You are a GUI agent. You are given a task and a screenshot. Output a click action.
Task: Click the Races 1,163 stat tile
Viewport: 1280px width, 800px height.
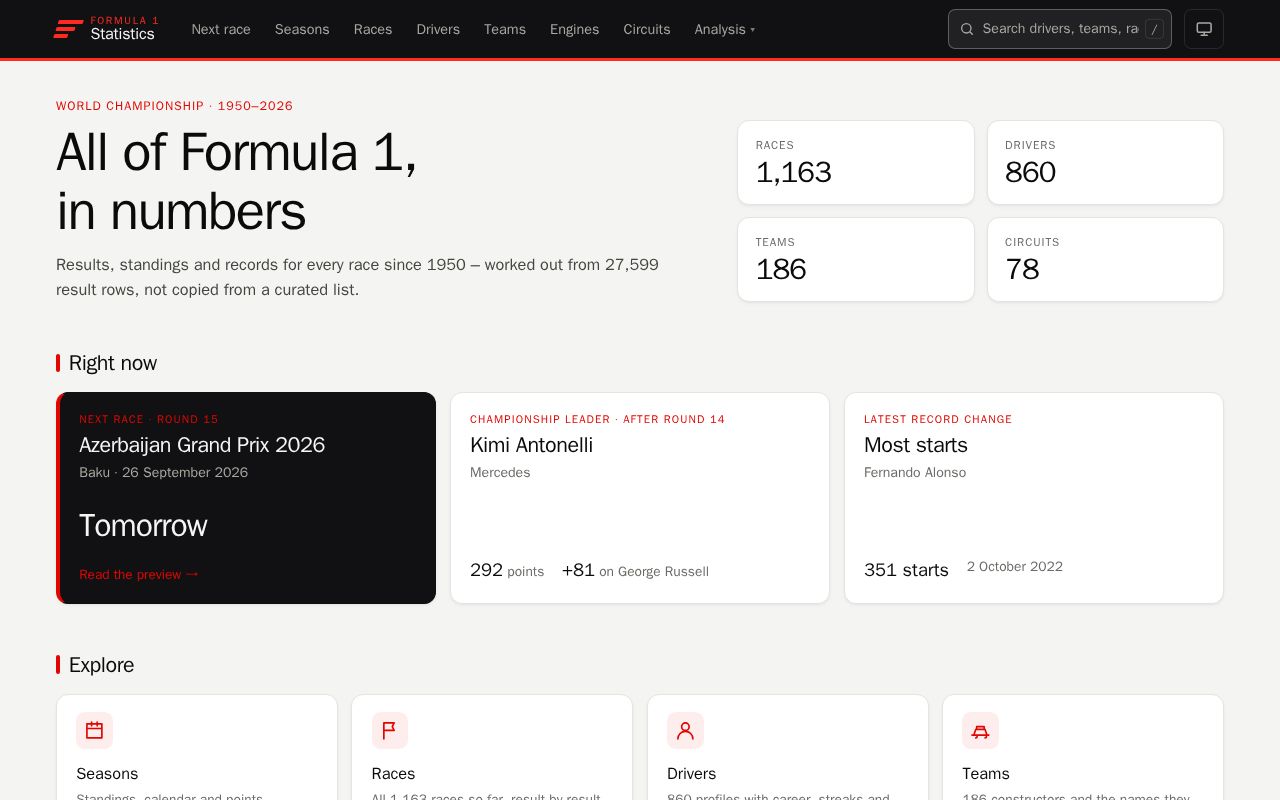[856, 163]
